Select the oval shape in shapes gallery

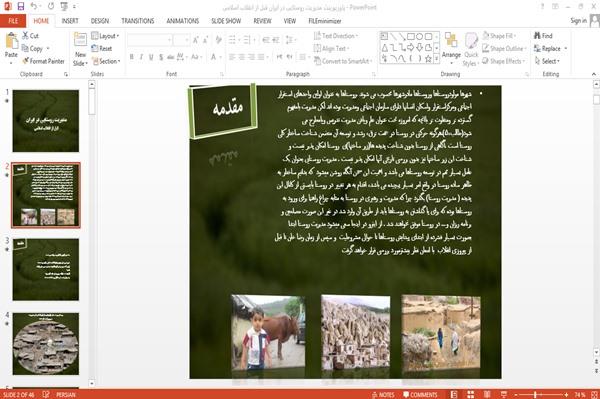click(x=420, y=36)
